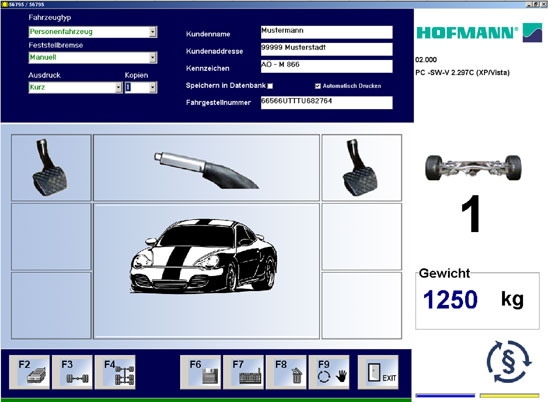Click the sports car image panel

(207, 271)
